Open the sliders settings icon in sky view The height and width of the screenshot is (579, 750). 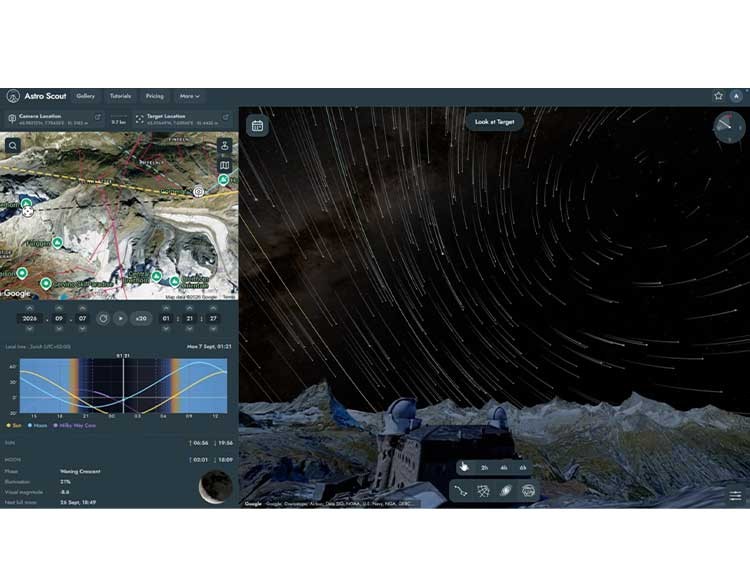[735, 496]
